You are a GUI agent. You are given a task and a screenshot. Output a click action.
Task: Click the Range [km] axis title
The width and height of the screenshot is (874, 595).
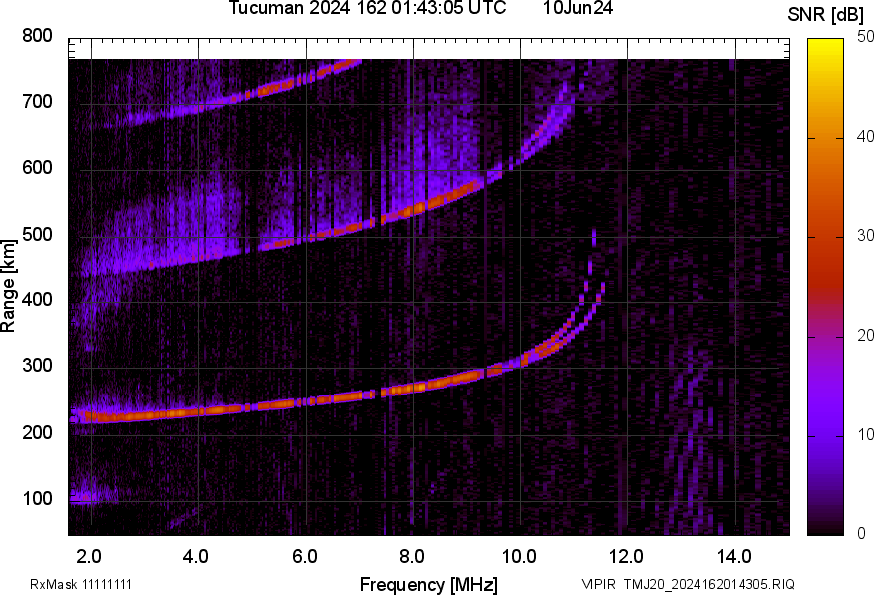coord(8,286)
